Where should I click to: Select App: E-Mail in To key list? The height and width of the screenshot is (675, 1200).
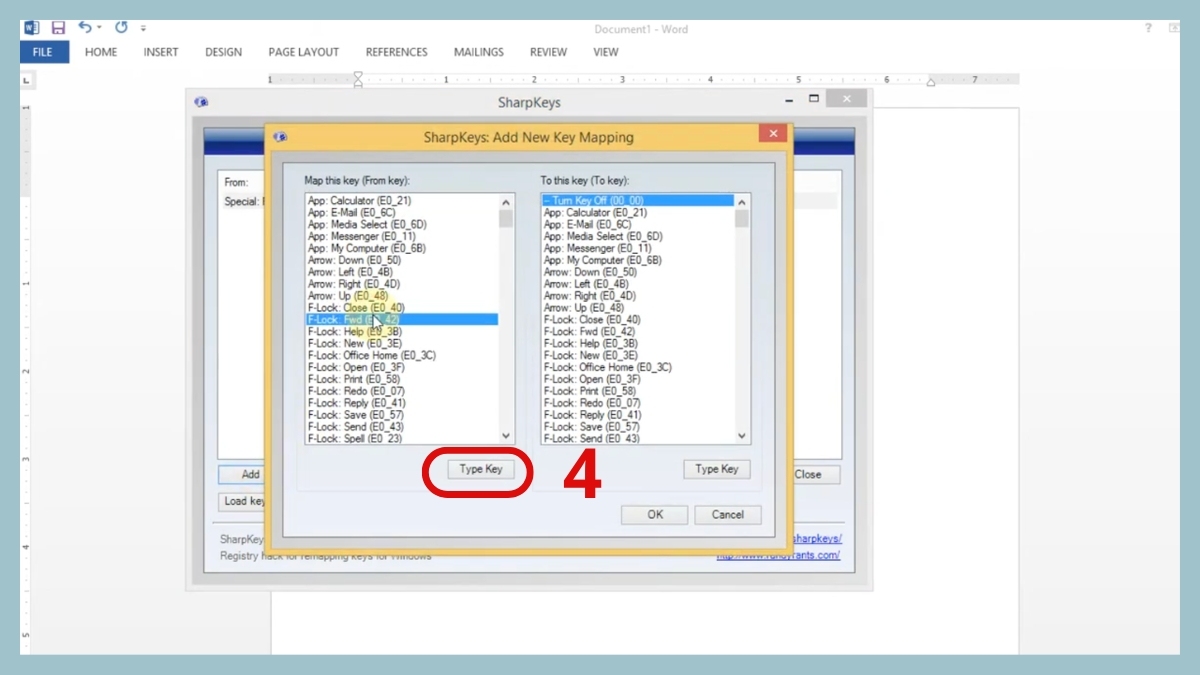coord(638,225)
